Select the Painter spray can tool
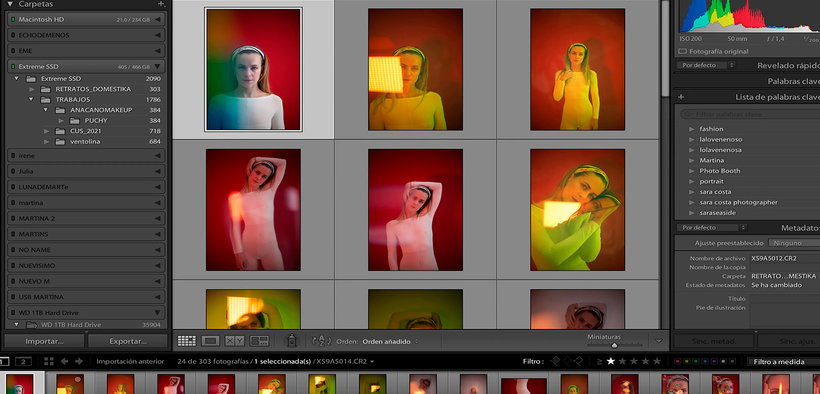This screenshot has height=394, width=820. pyautogui.click(x=291, y=341)
